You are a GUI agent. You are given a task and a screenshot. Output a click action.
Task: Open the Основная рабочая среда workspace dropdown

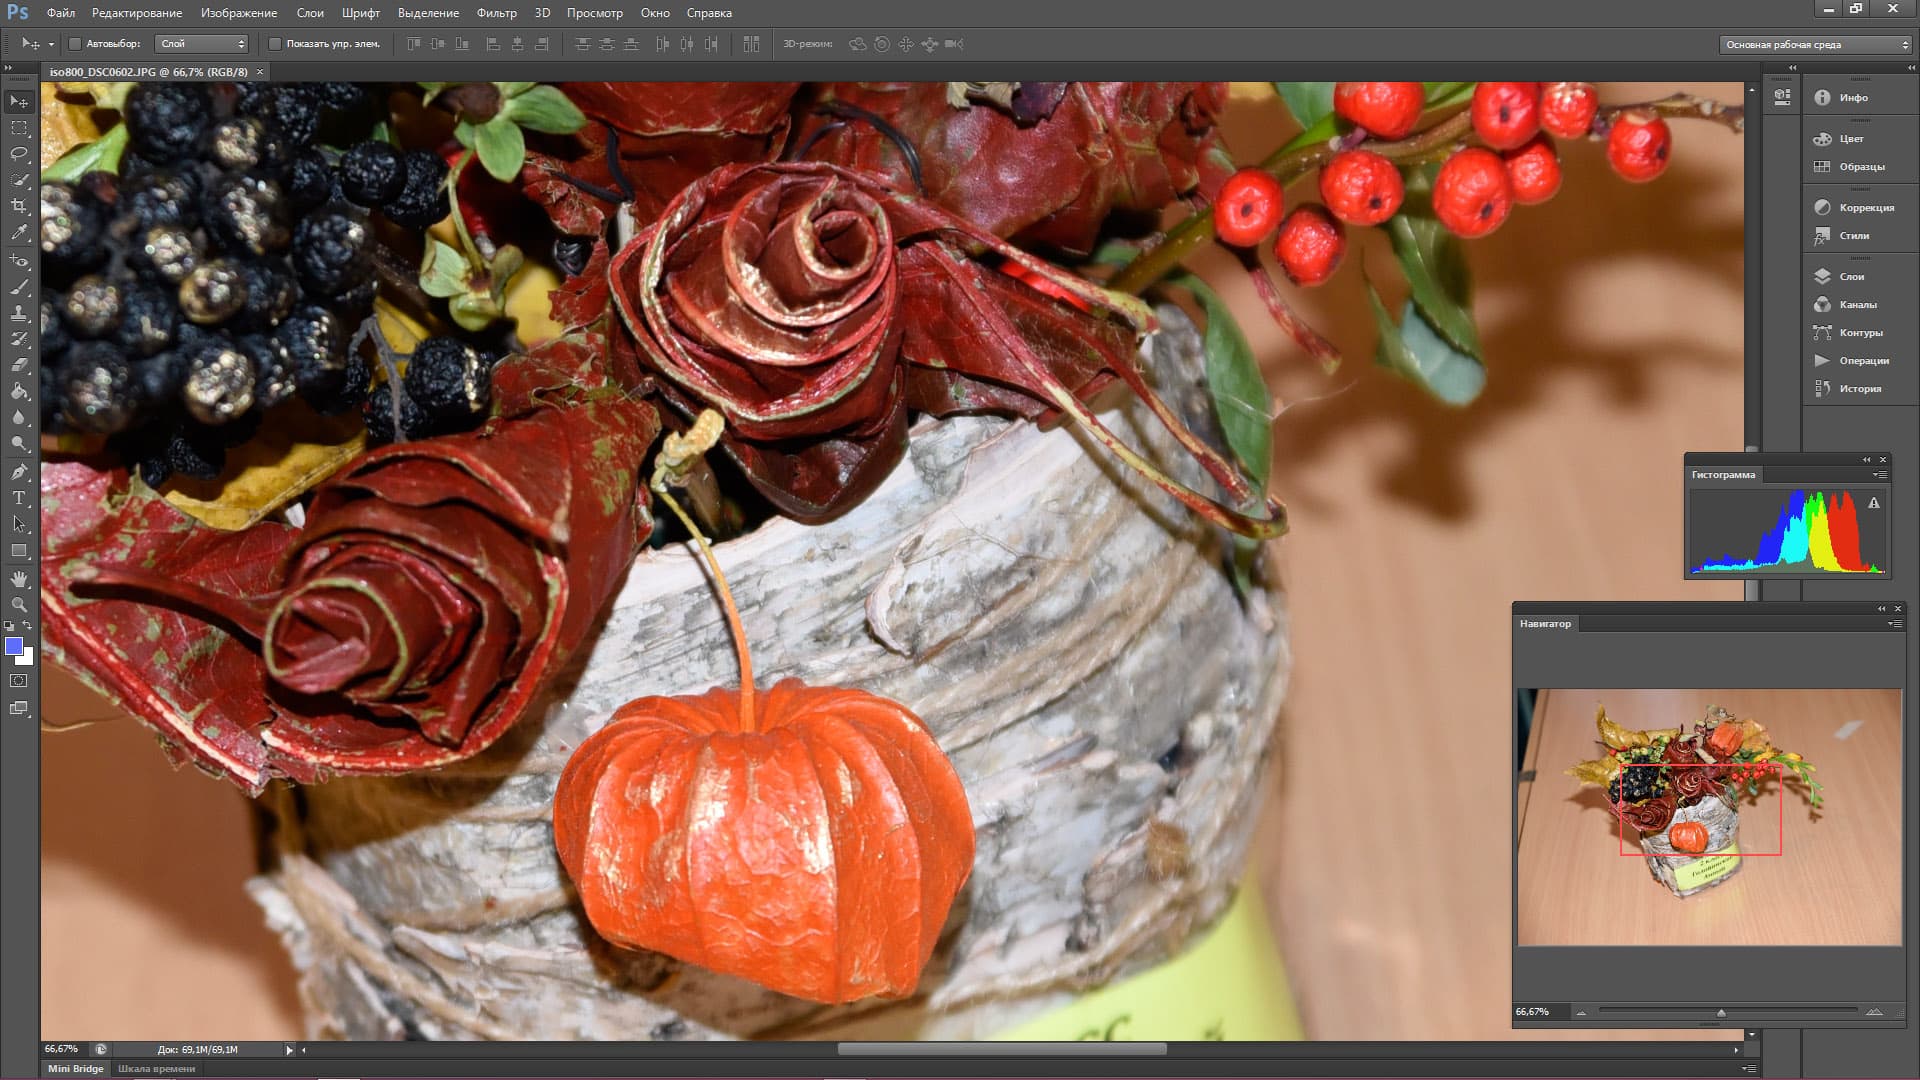[1815, 44]
